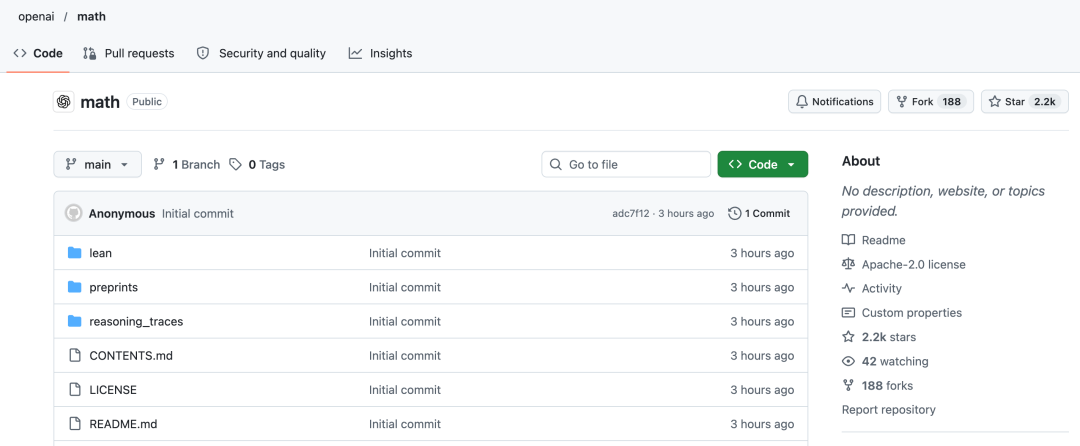Click the Report repository link
The height and width of the screenshot is (446, 1080).
point(889,410)
